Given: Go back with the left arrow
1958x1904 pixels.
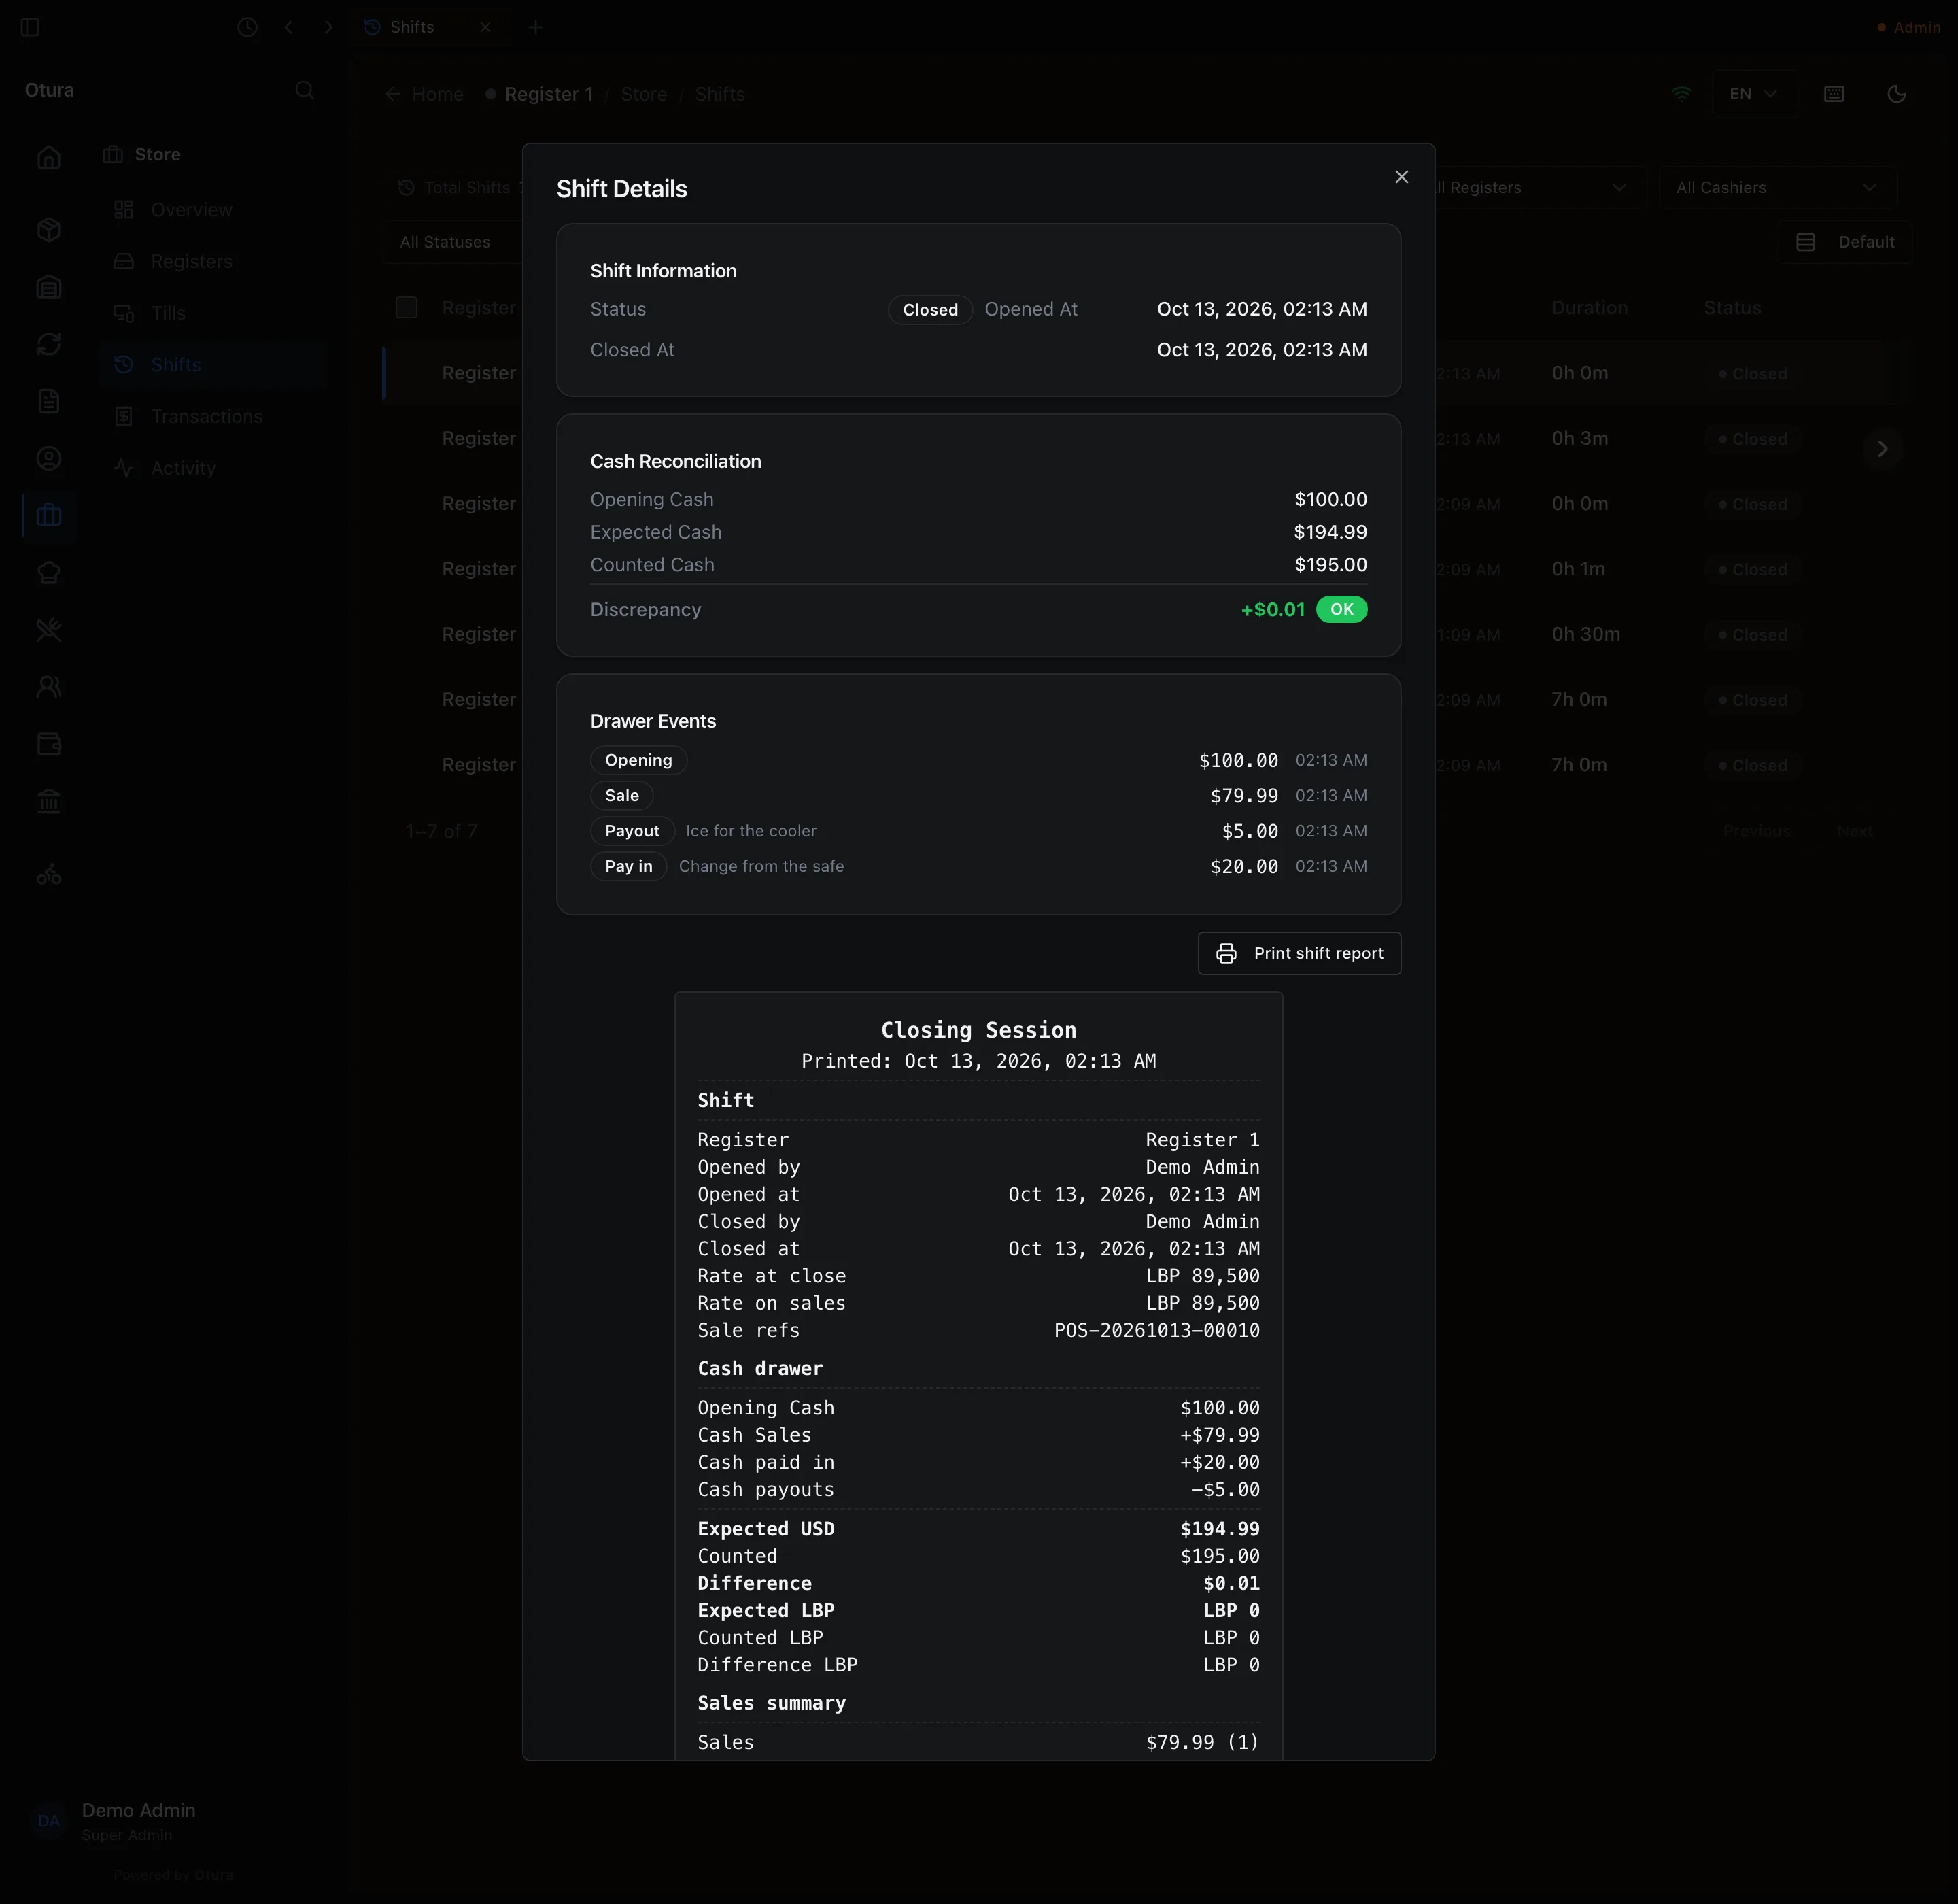Looking at the screenshot, I should click(x=289, y=27).
